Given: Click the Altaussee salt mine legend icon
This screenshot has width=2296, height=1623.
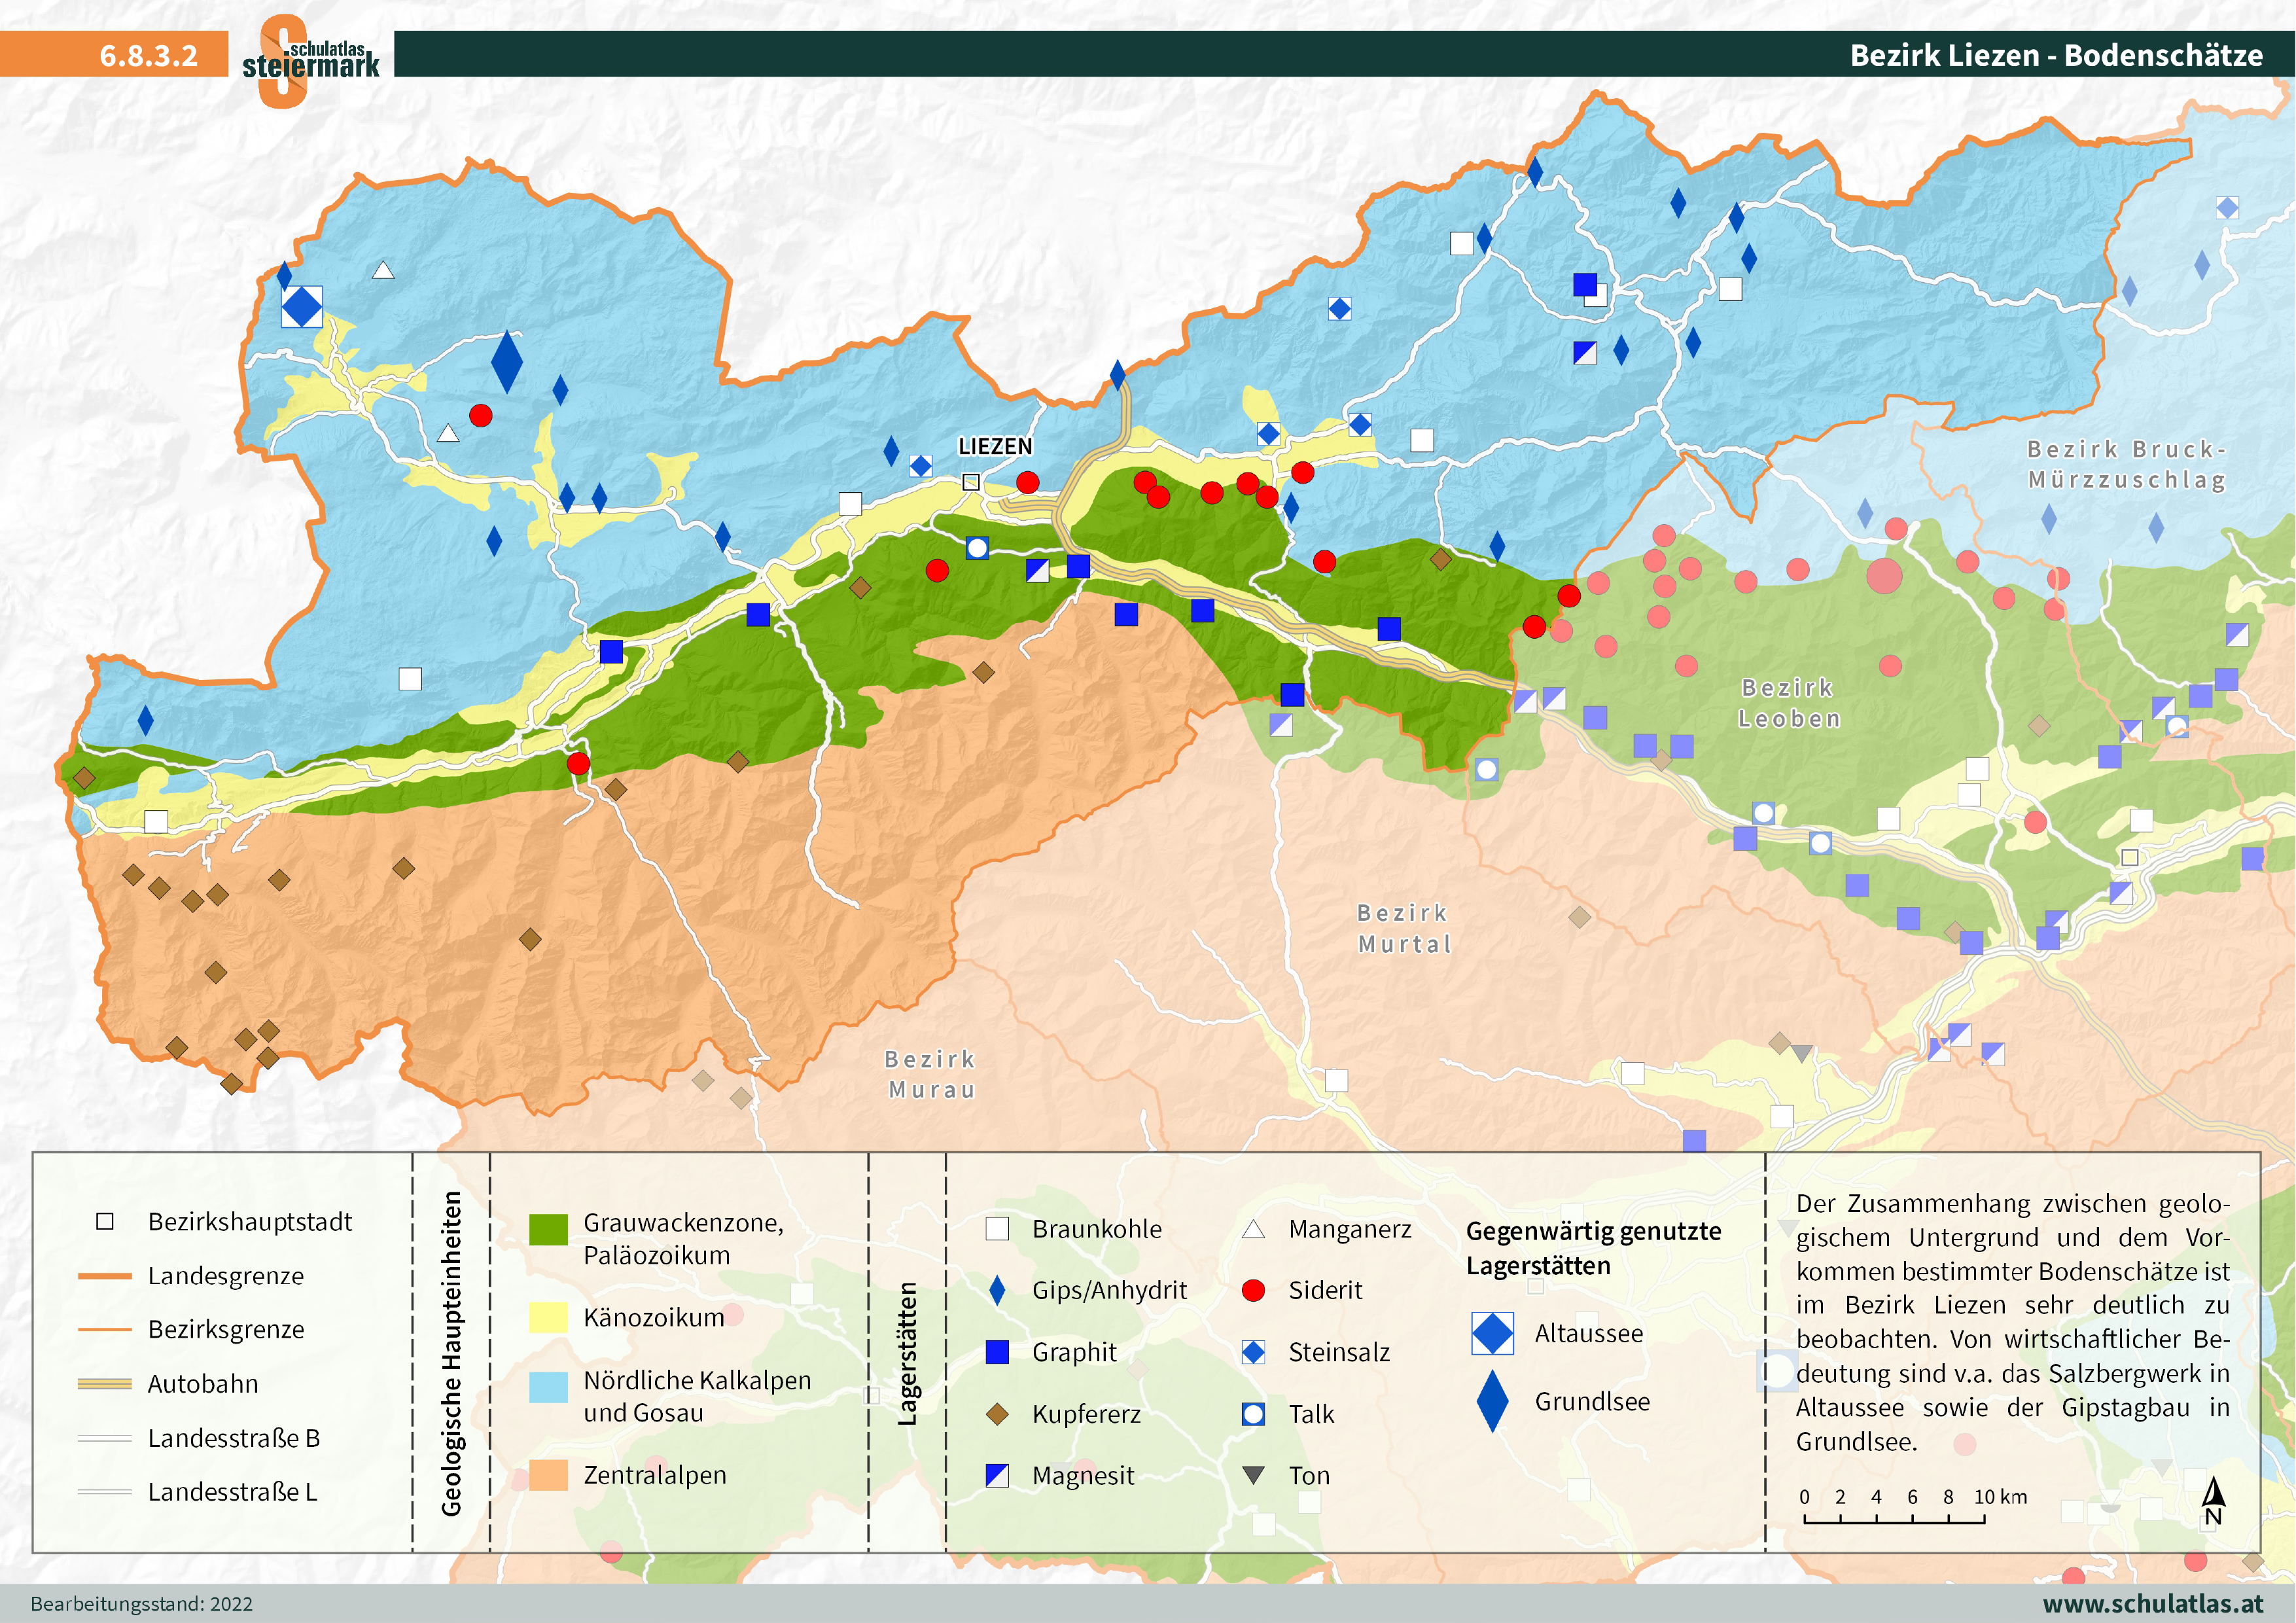Looking at the screenshot, I should (1492, 1334).
